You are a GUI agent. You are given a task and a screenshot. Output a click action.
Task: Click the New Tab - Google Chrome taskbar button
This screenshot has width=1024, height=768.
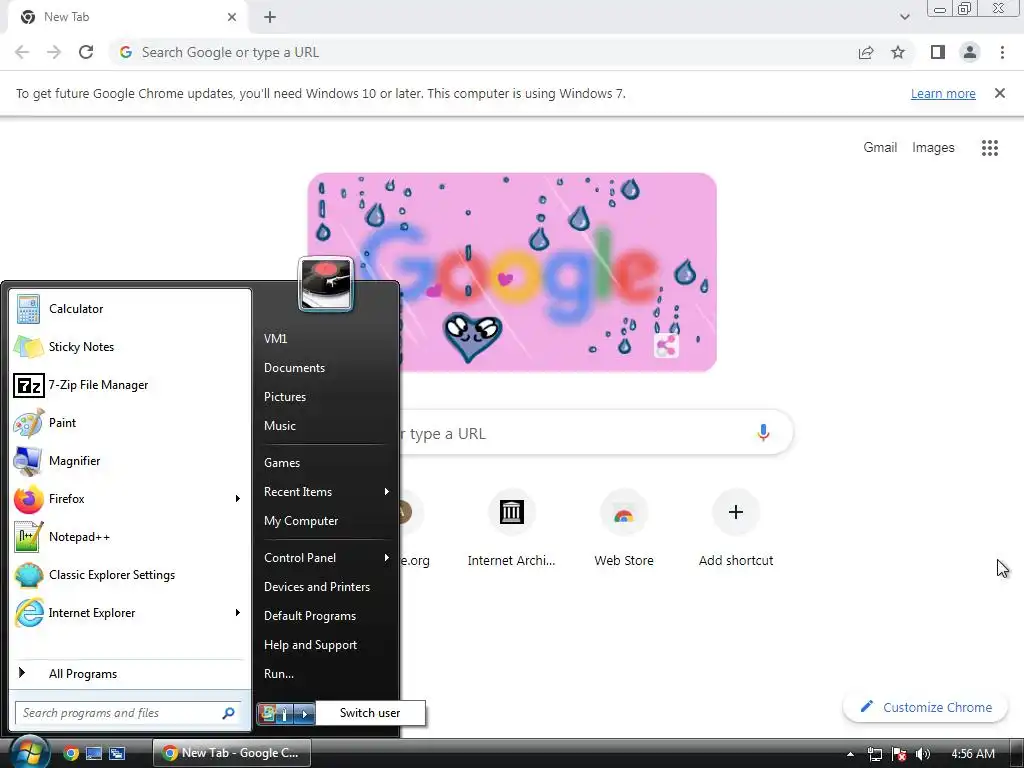(x=232, y=753)
